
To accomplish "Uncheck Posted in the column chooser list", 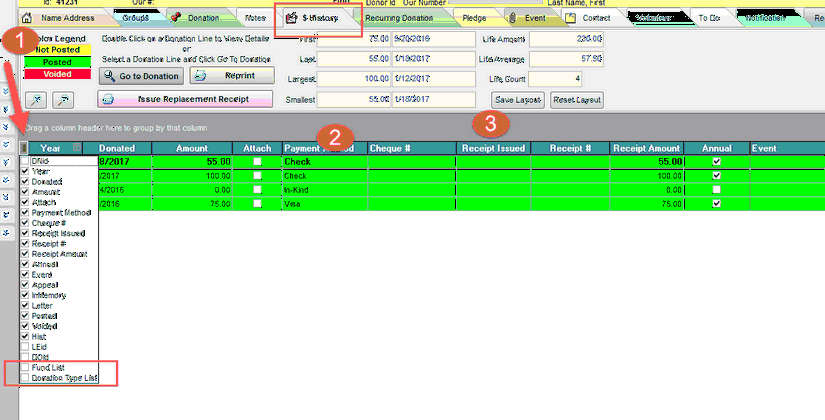I will [25, 316].
